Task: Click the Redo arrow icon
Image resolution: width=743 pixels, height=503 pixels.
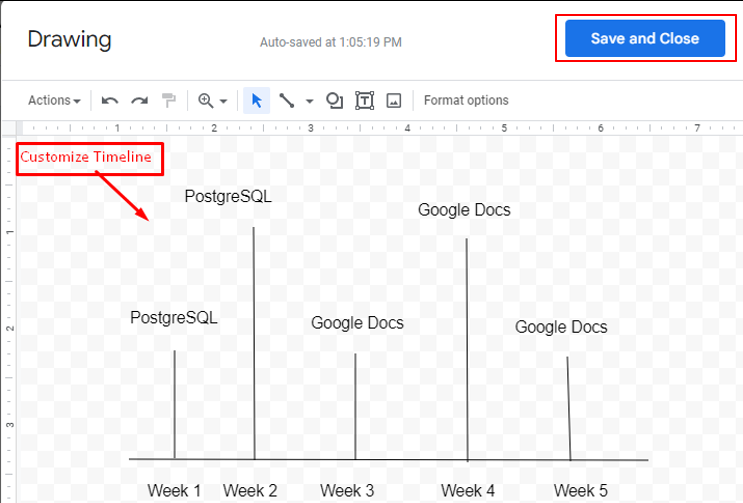Action: click(139, 100)
